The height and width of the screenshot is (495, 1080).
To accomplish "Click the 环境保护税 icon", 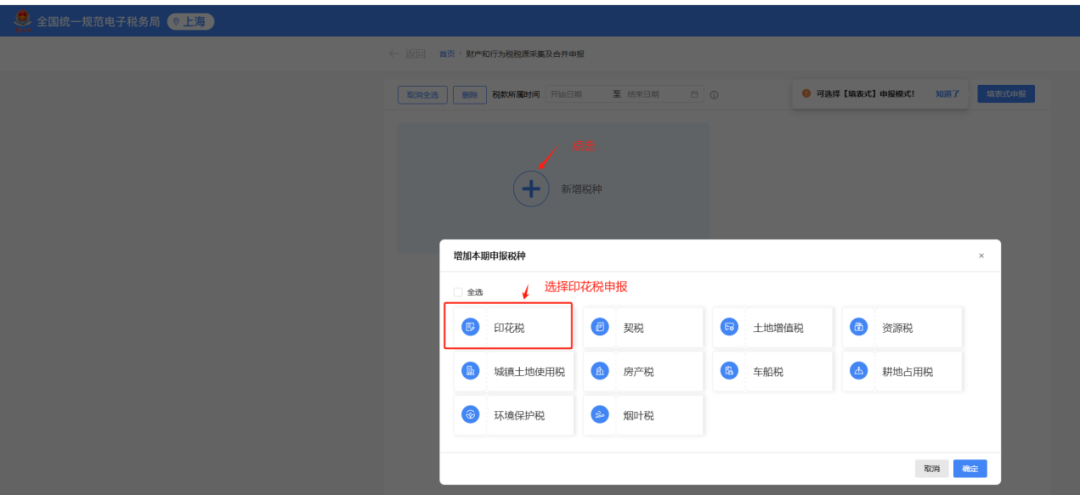I will (x=470, y=415).
